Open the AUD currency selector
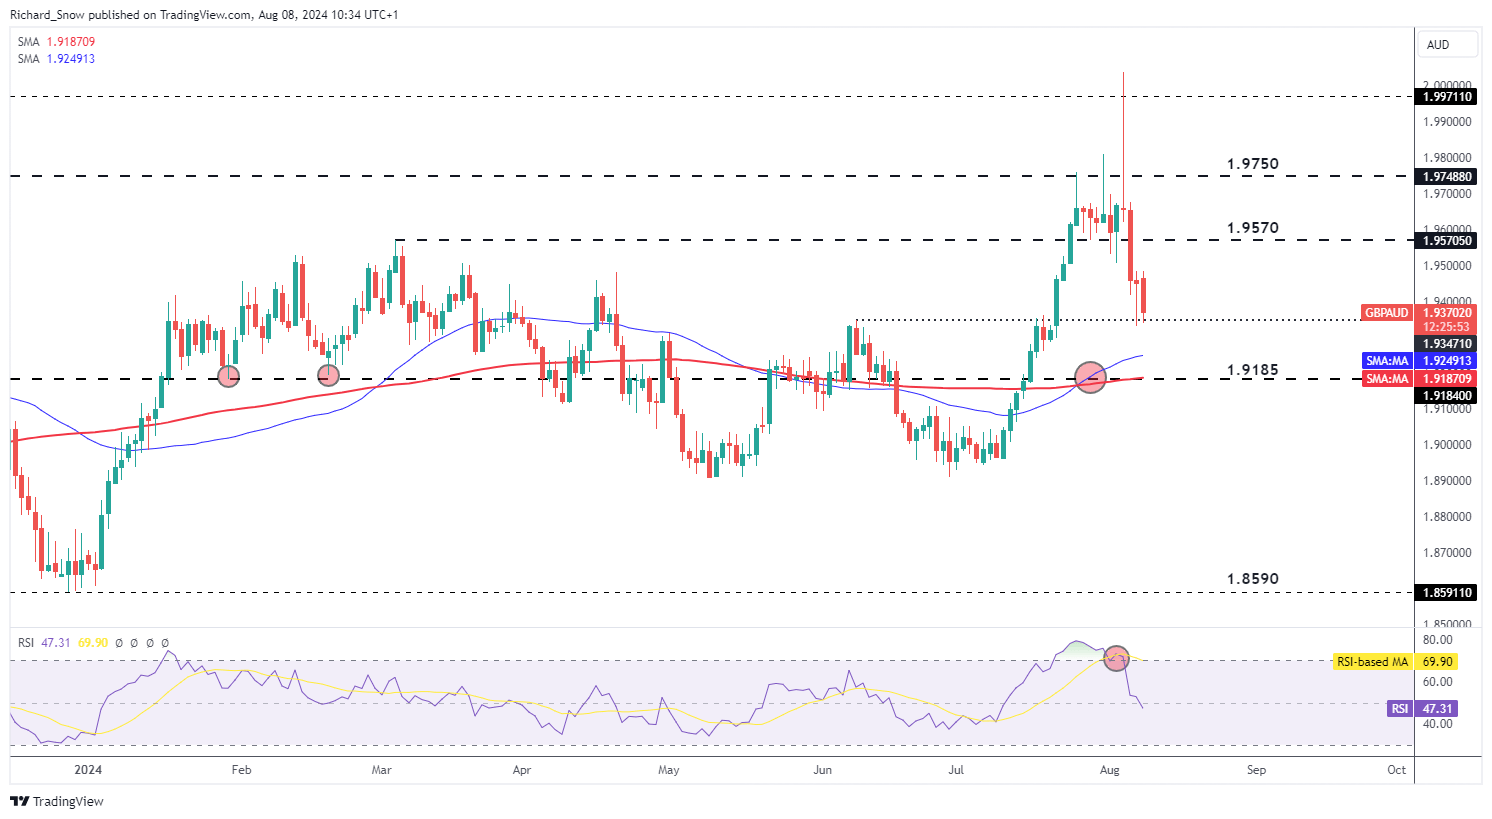The height and width of the screenshot is (819, 1492). click(1447, 45)
